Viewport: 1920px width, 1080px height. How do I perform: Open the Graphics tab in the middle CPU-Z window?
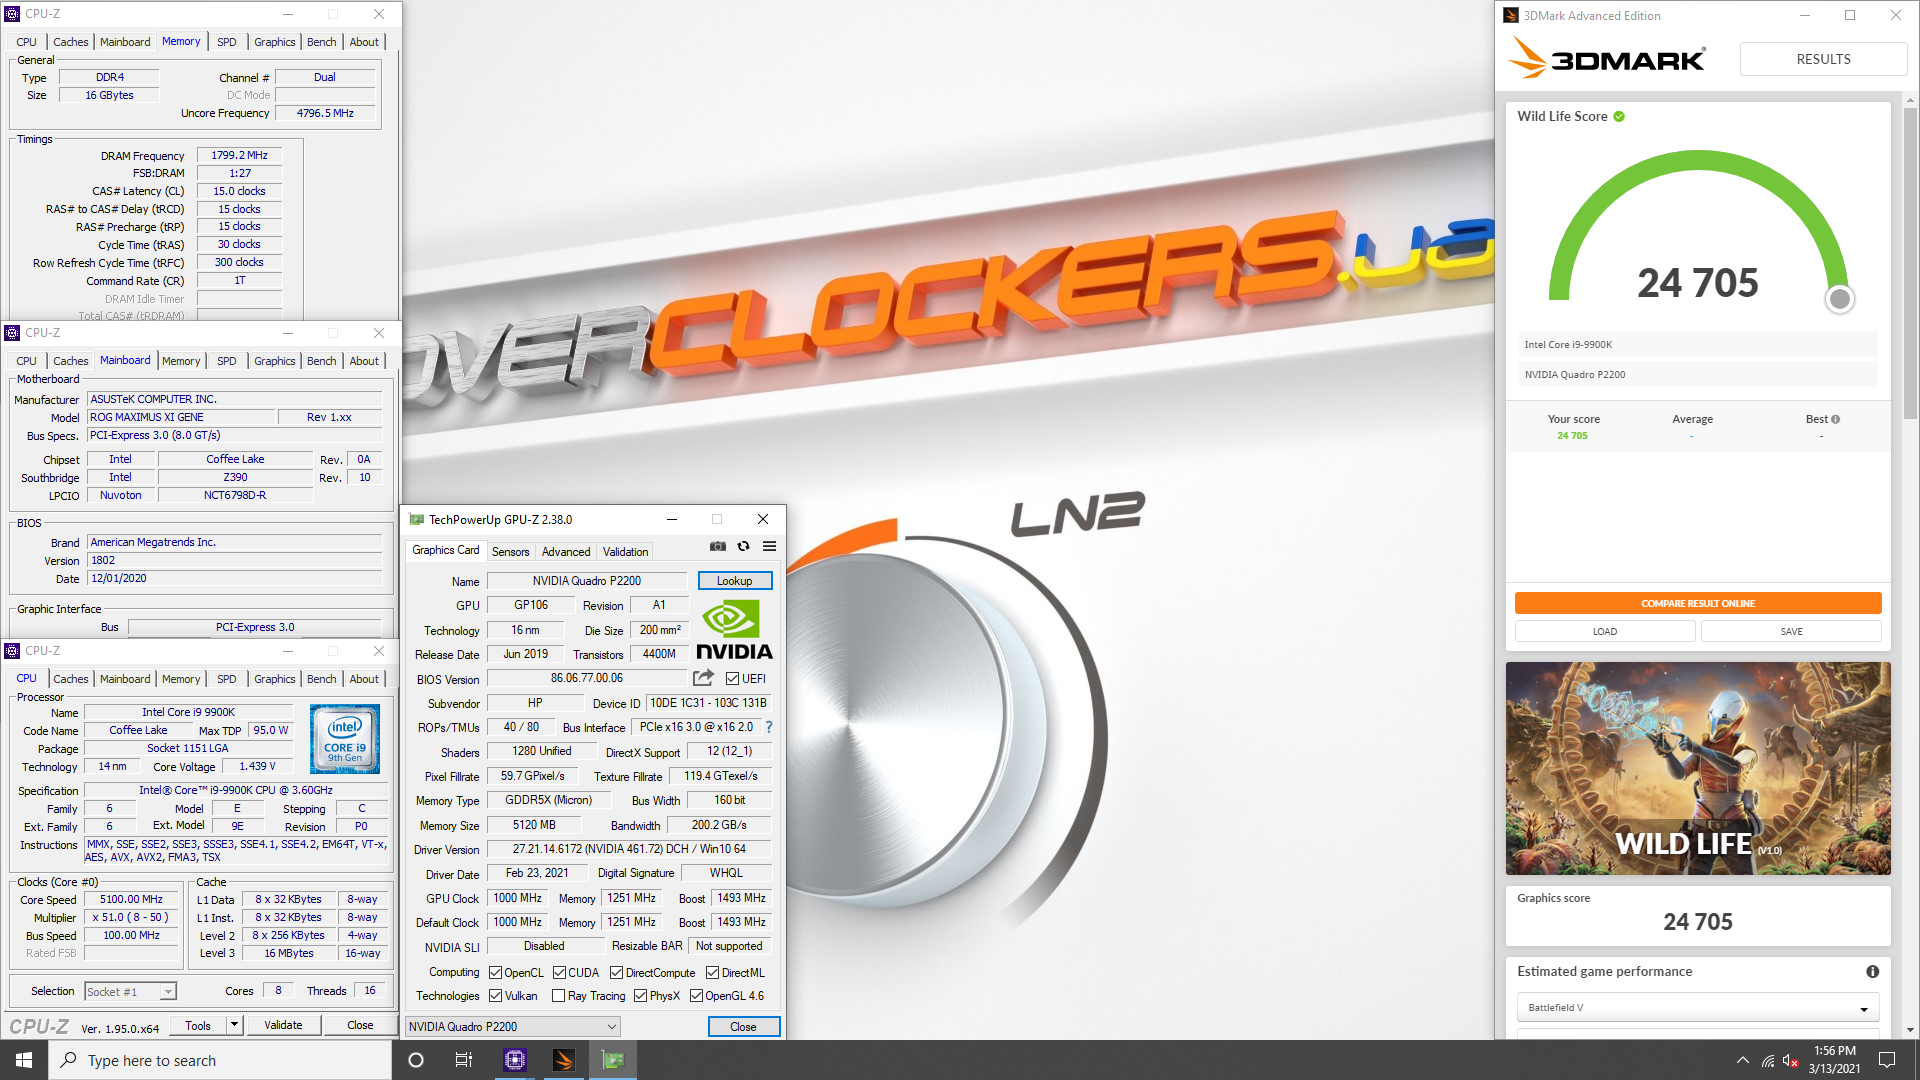coord(274,361)
